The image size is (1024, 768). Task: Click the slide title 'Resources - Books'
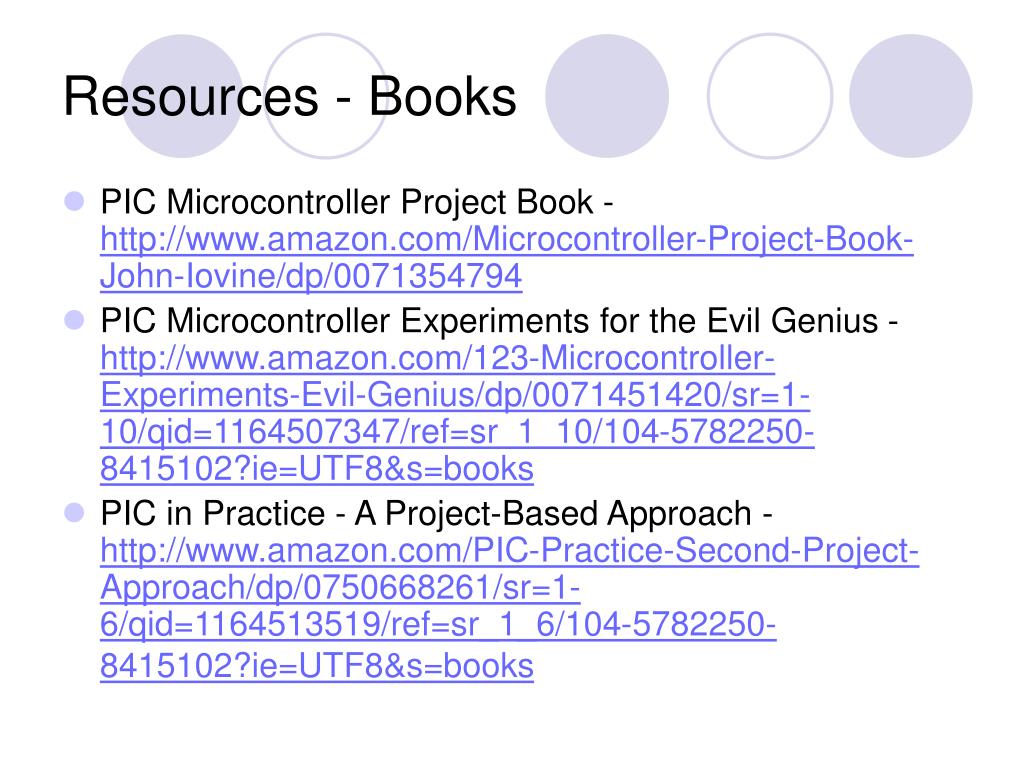coord(290,97)
